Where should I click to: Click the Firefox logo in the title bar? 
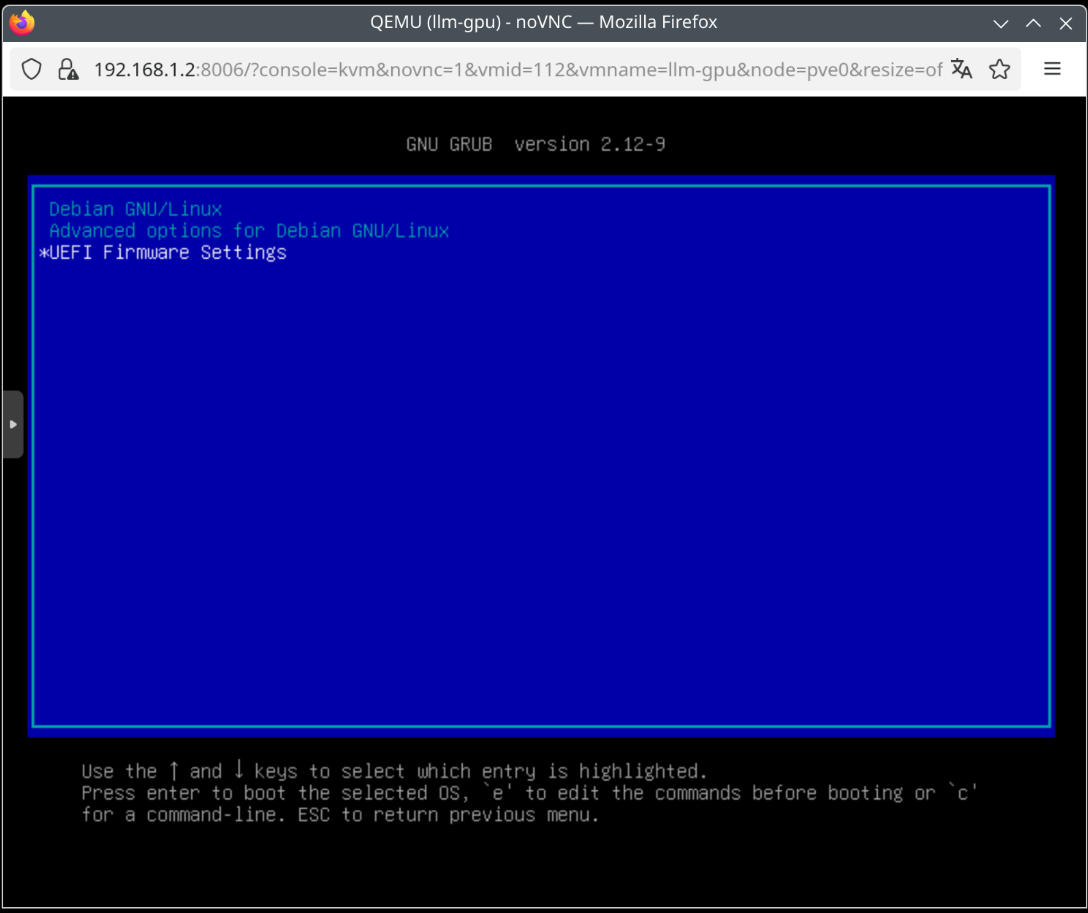22,22
